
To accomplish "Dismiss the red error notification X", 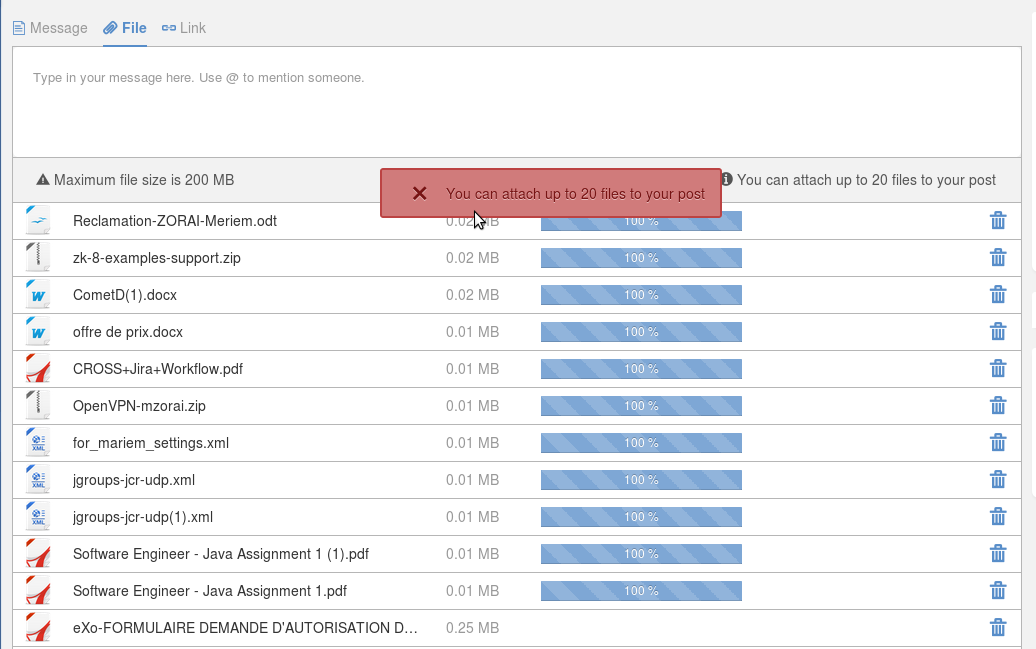I will (x=420, y=193).
